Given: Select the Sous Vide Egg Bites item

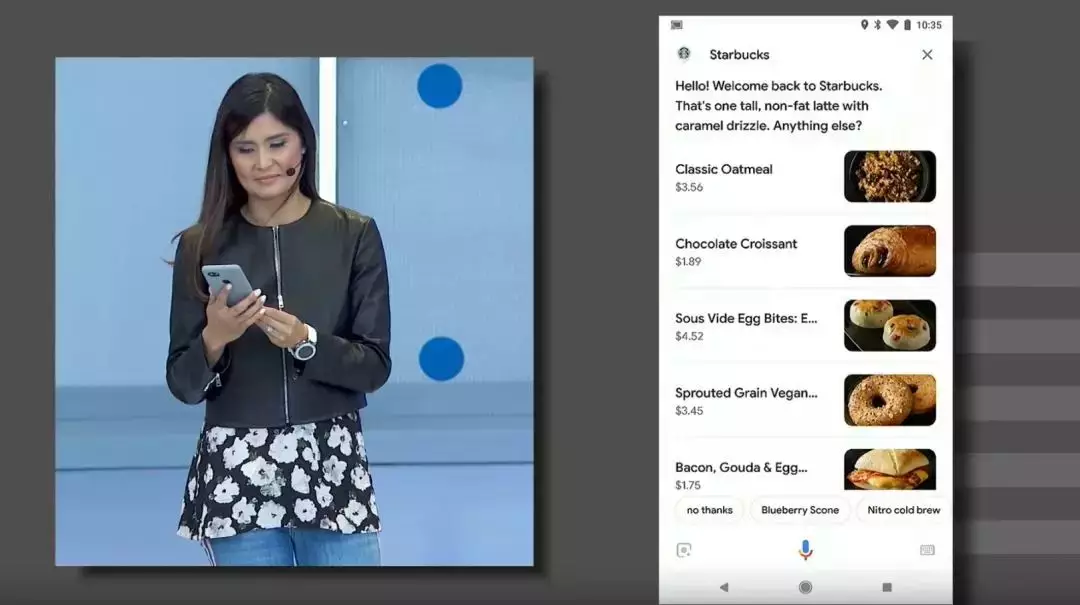Looking at the screenshot, I should coord(805,326).
